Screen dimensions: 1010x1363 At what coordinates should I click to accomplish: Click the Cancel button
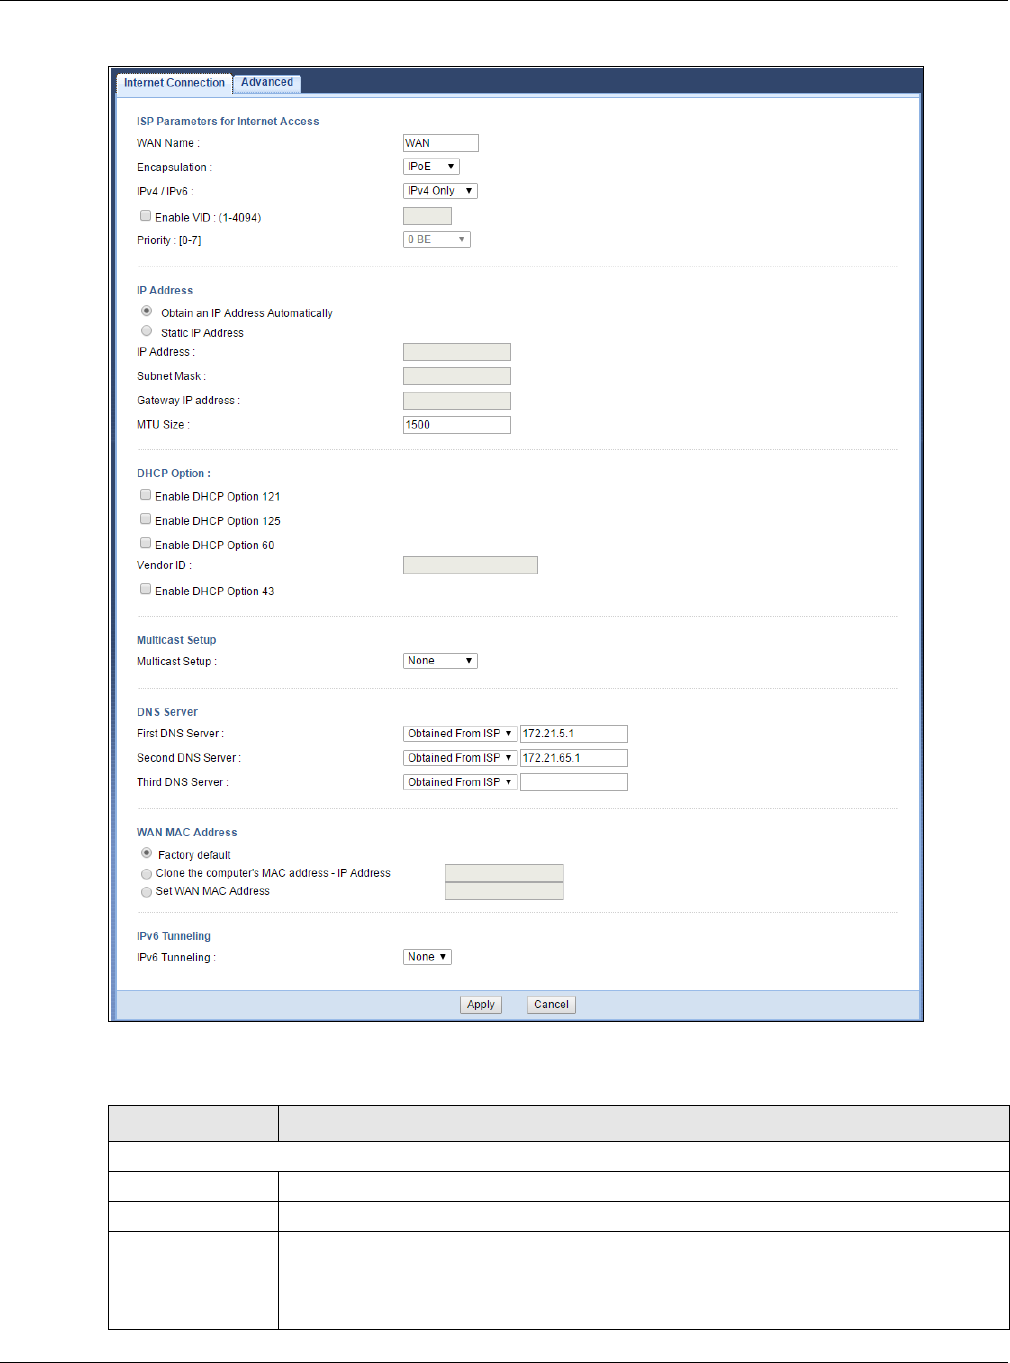pyautogui.click(x=551, y=1005)
